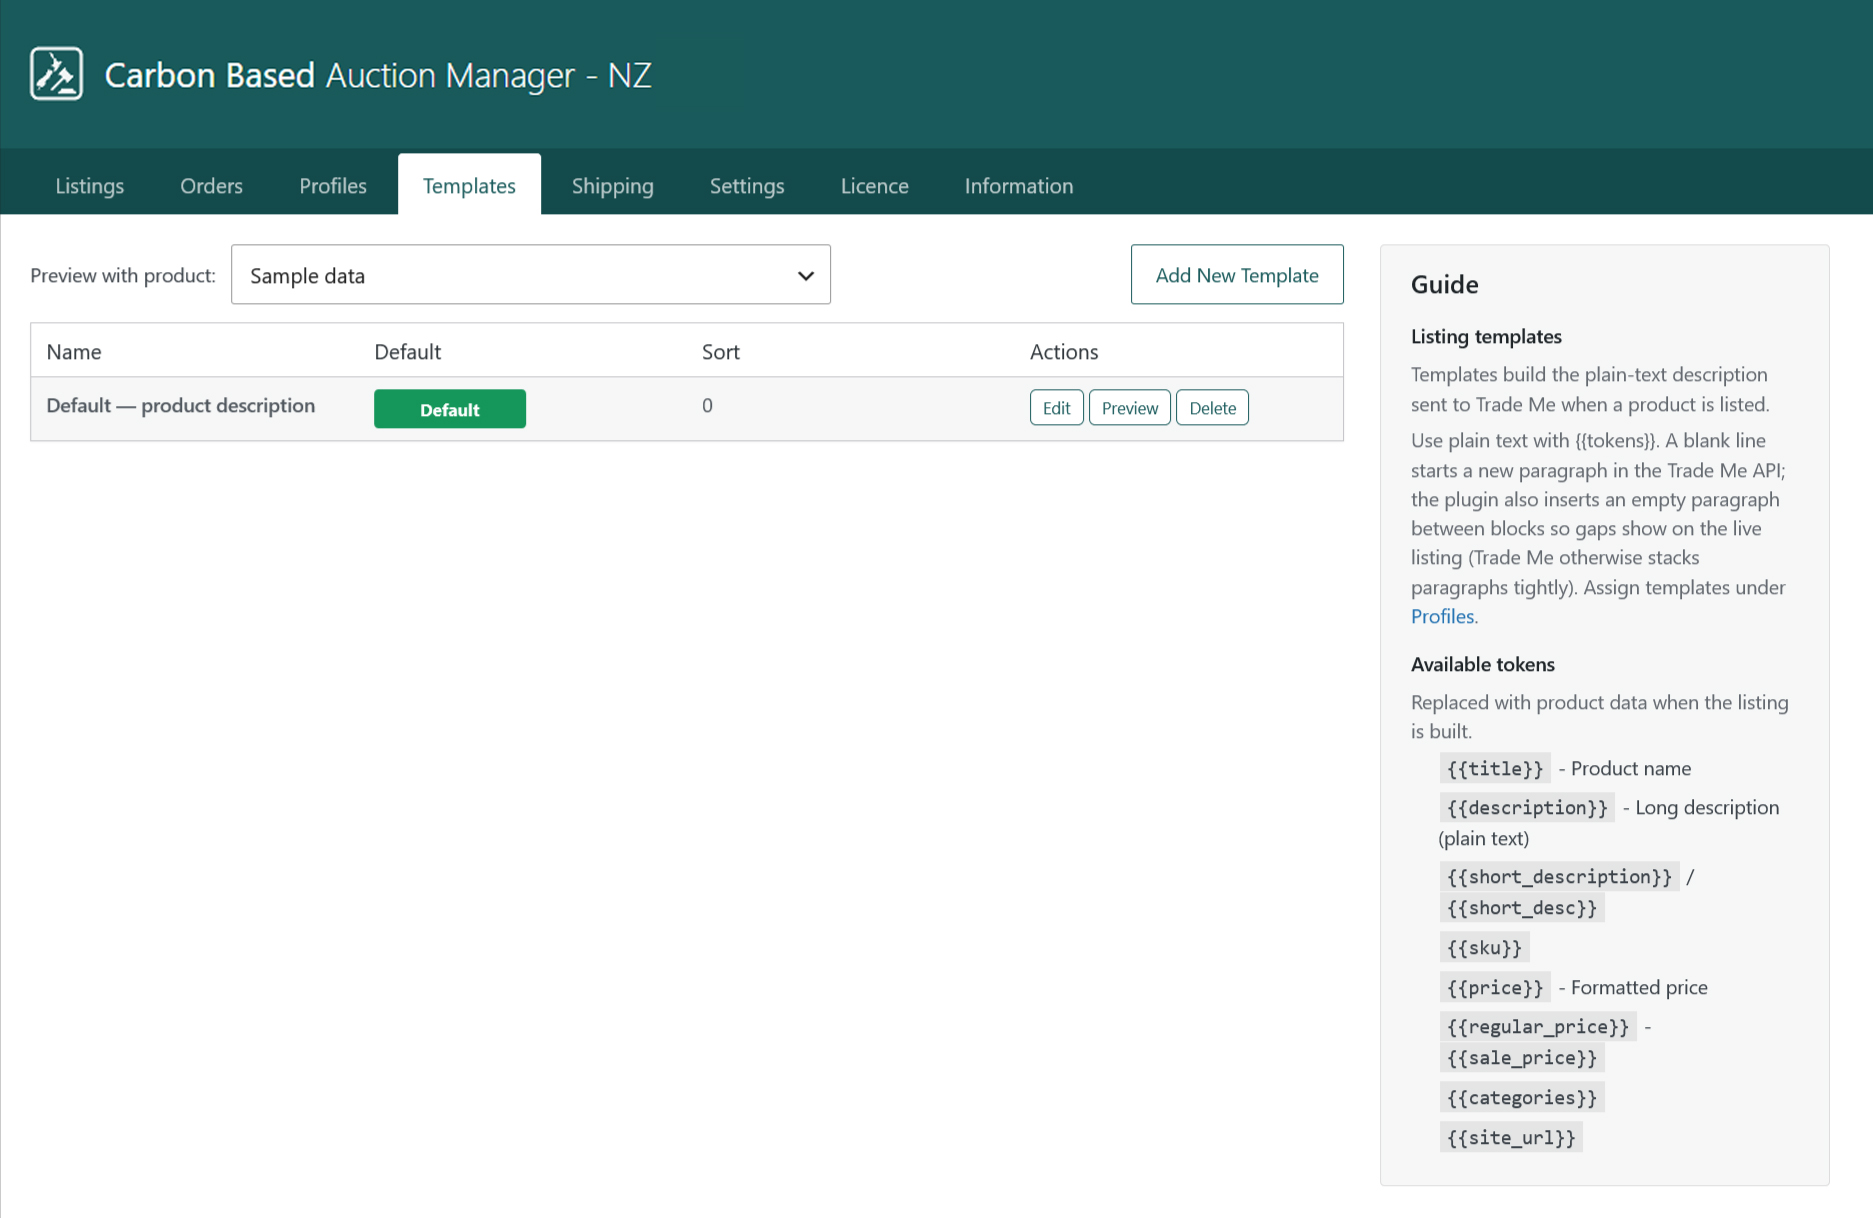
Task: Click the {{sku}} token
Action: click(x=1484, y=947)
